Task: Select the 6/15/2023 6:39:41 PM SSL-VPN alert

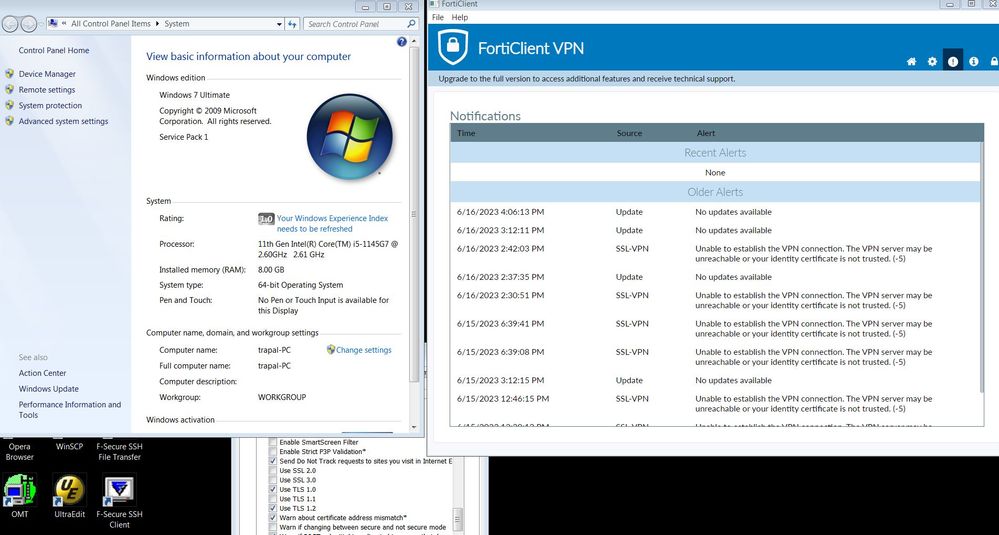Action: click(x=717, y=329)
